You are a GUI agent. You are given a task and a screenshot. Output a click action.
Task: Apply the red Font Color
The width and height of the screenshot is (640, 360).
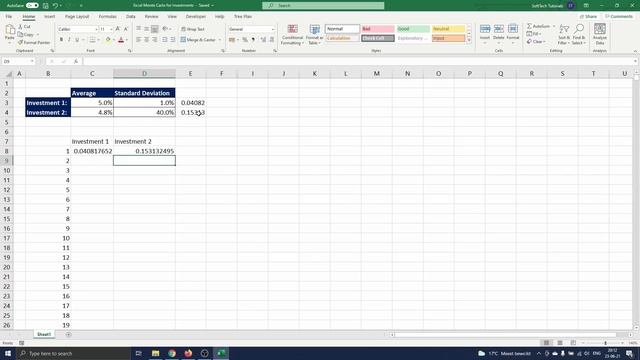[x=121, y=40]
